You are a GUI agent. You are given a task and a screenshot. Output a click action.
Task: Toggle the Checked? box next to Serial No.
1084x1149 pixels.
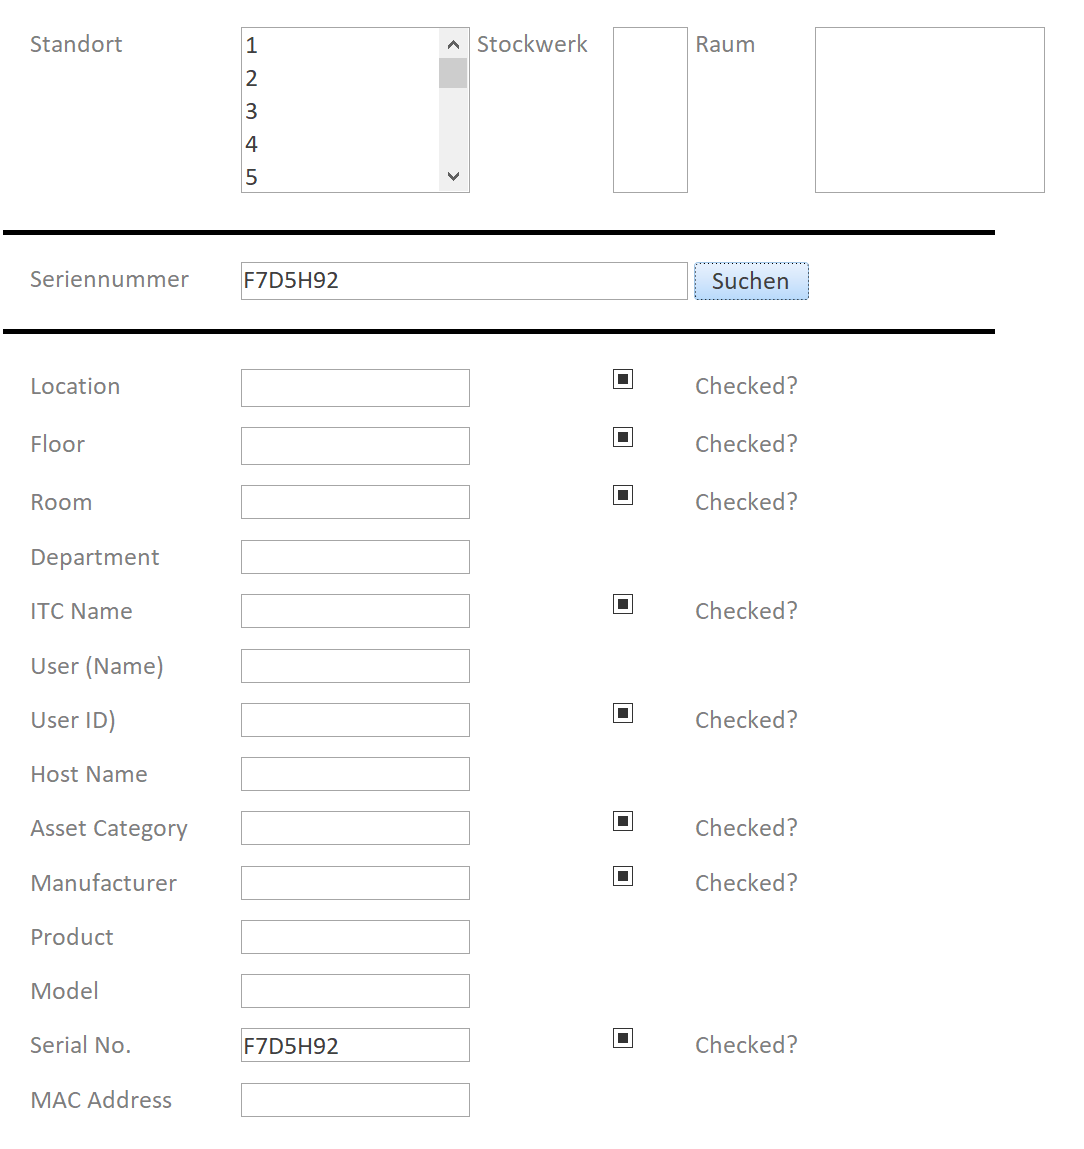click(x=622, y=1038)
